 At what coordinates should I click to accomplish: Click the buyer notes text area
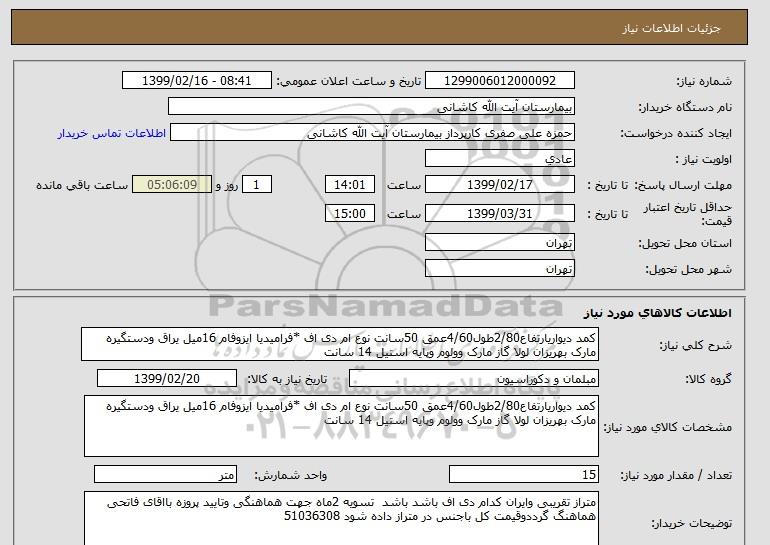[341, 518]
